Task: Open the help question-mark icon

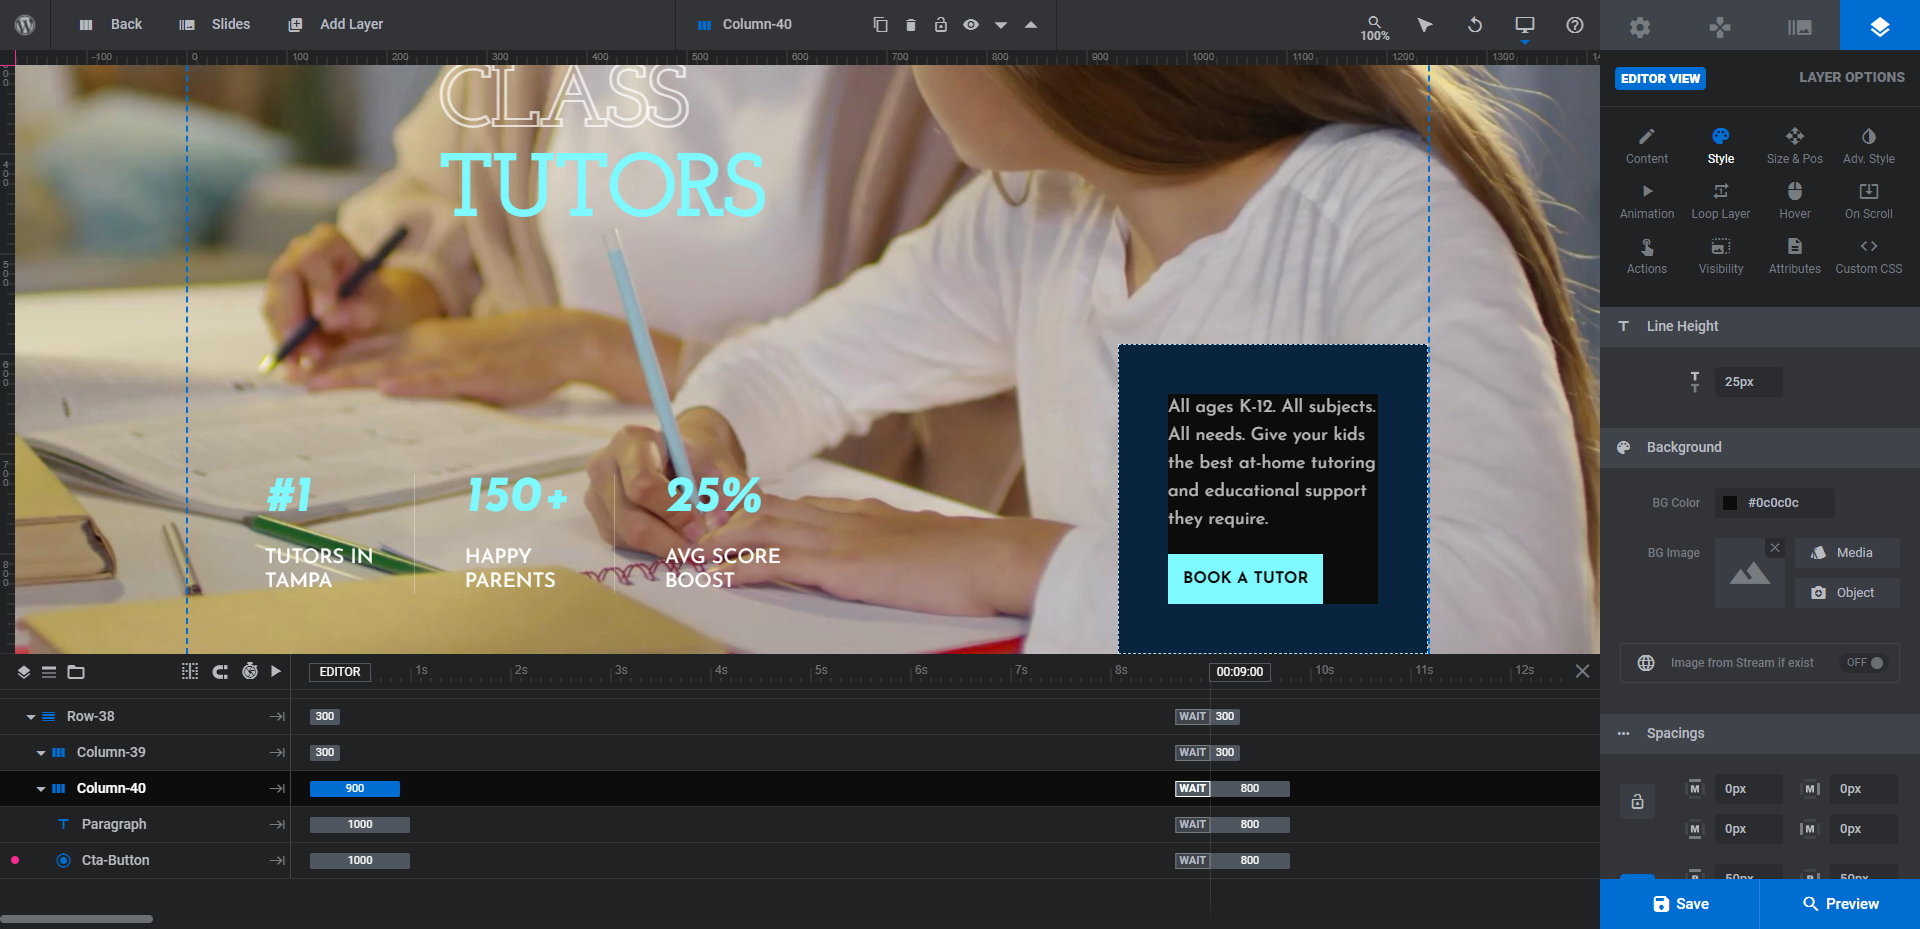Action: [1575, 25]
